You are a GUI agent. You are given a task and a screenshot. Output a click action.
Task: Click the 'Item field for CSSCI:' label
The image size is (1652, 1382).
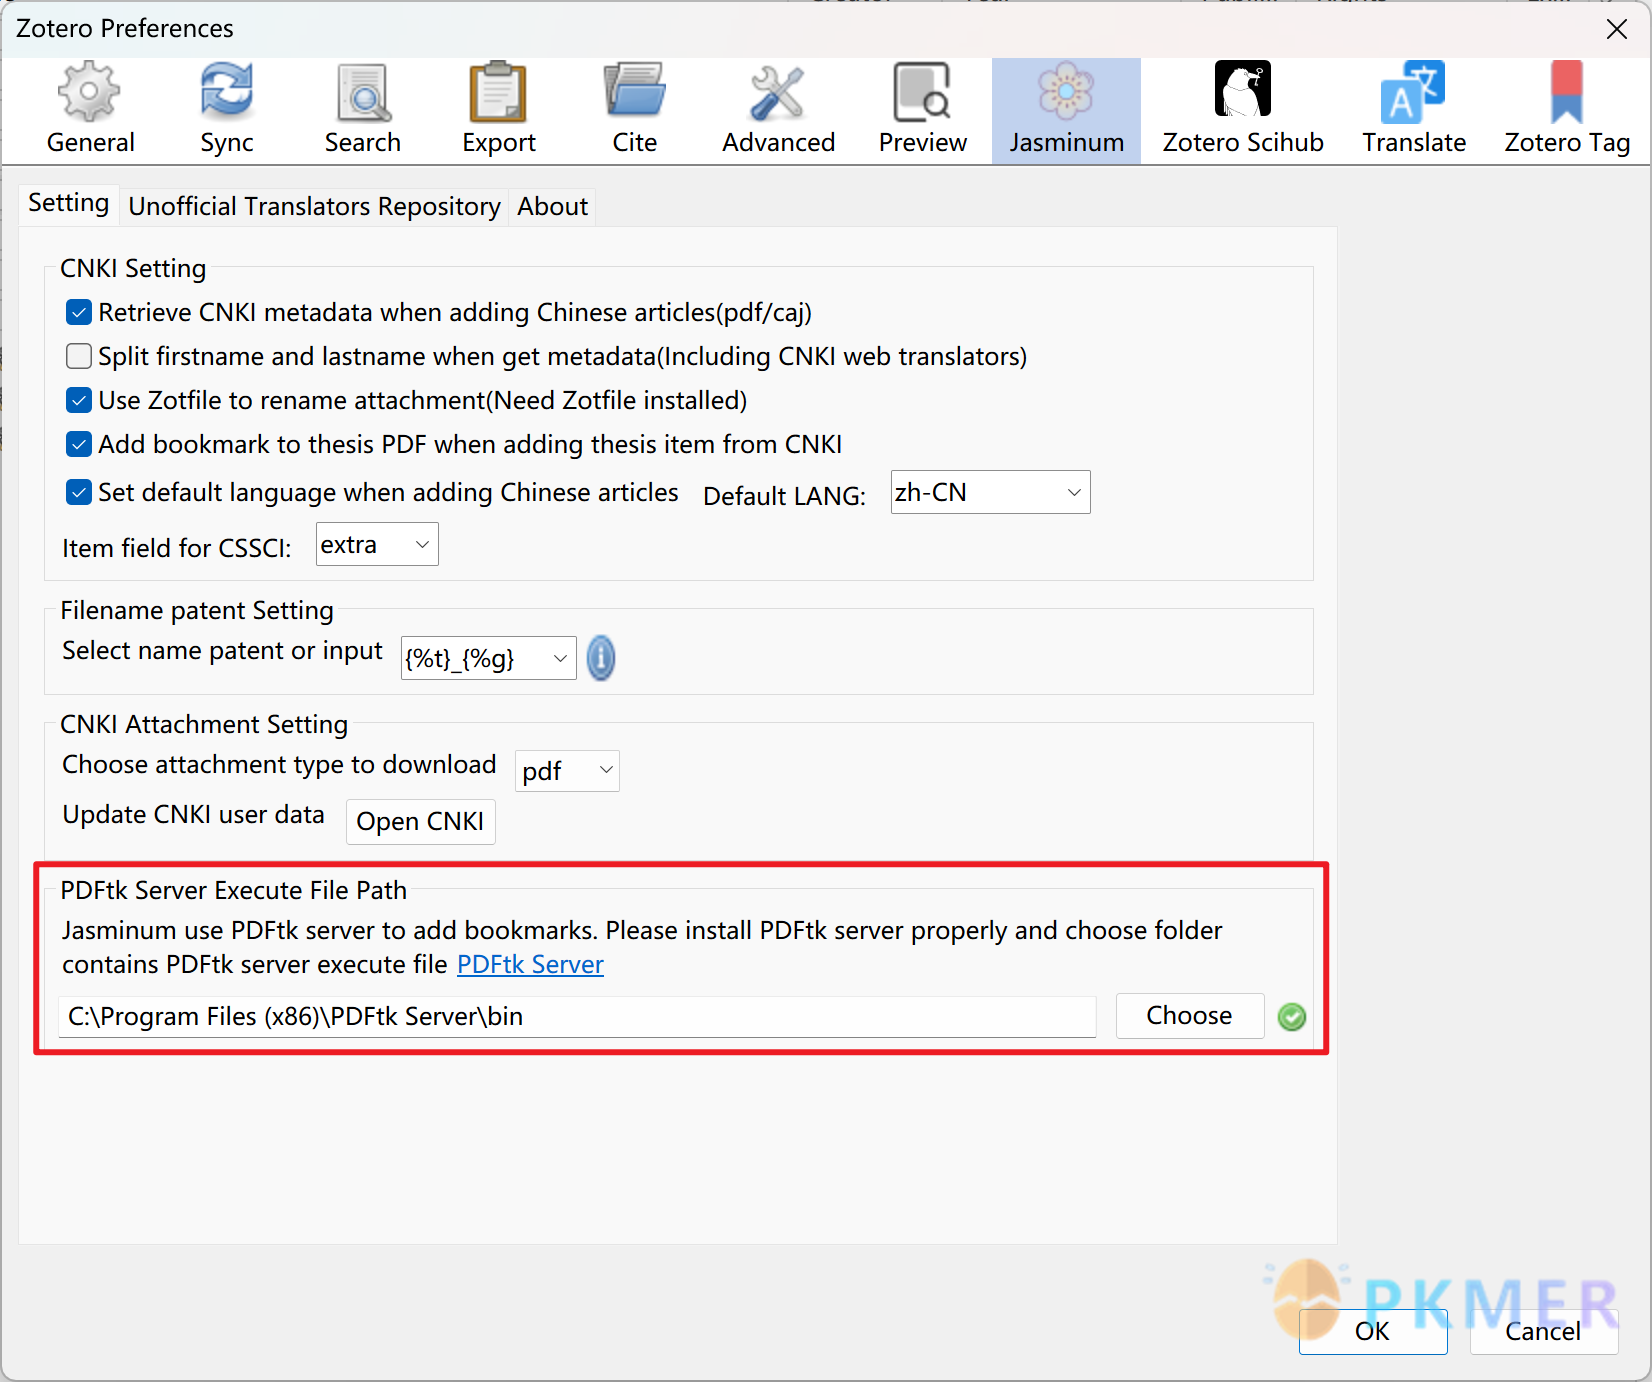coord(177,549)
